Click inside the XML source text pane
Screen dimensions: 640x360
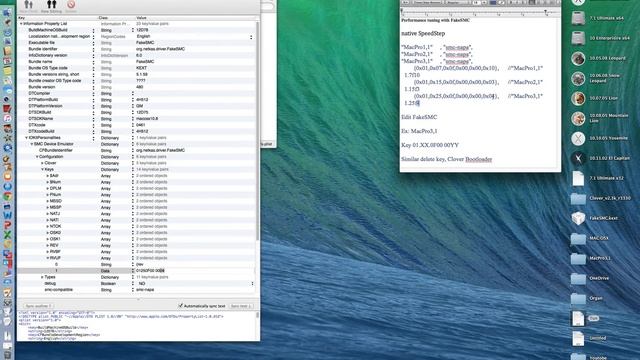136,326
